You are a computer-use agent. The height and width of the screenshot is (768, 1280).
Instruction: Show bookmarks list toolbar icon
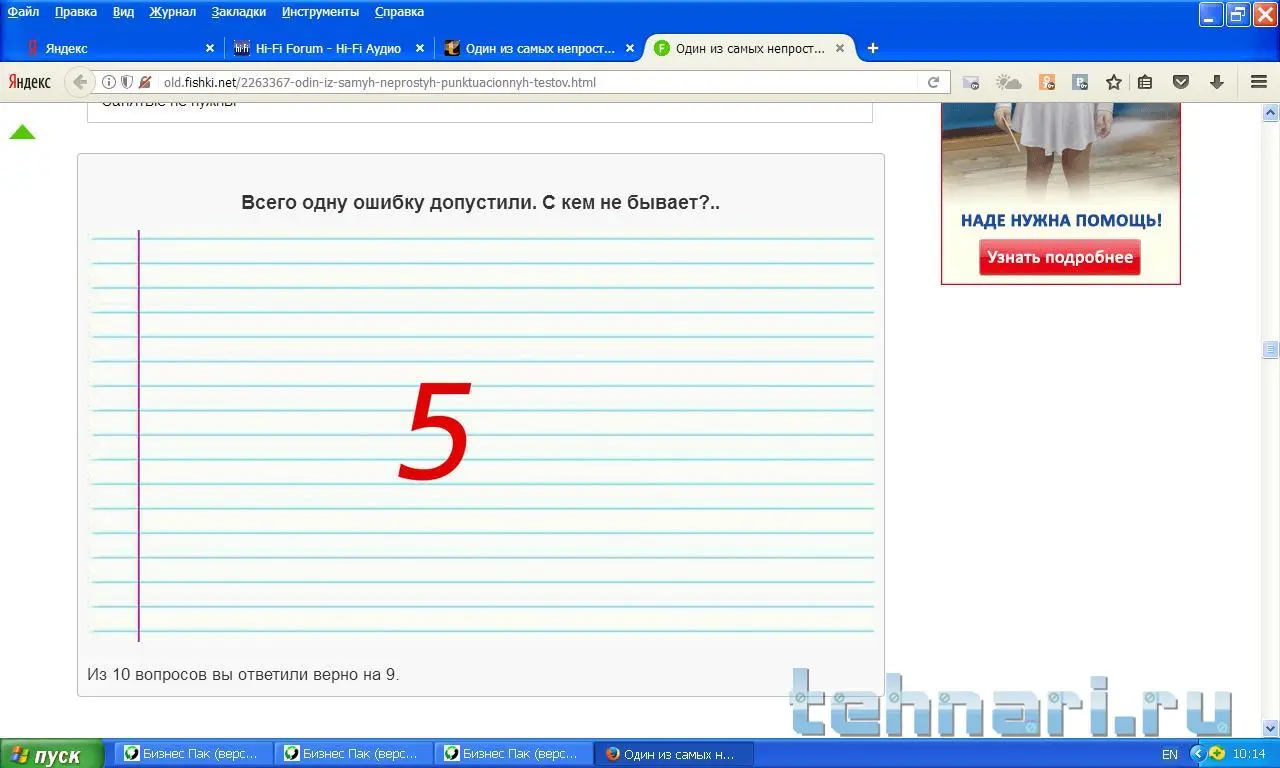coord(1146,82)
